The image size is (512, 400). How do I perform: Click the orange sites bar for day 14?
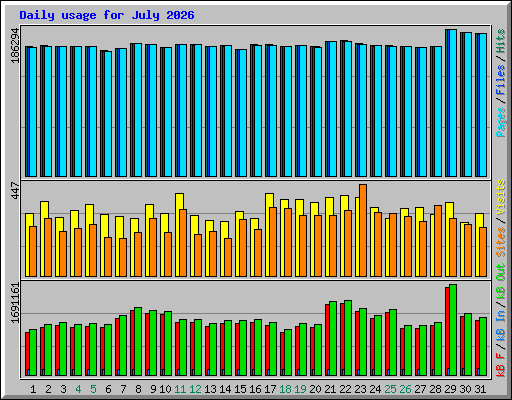(228, 257)
